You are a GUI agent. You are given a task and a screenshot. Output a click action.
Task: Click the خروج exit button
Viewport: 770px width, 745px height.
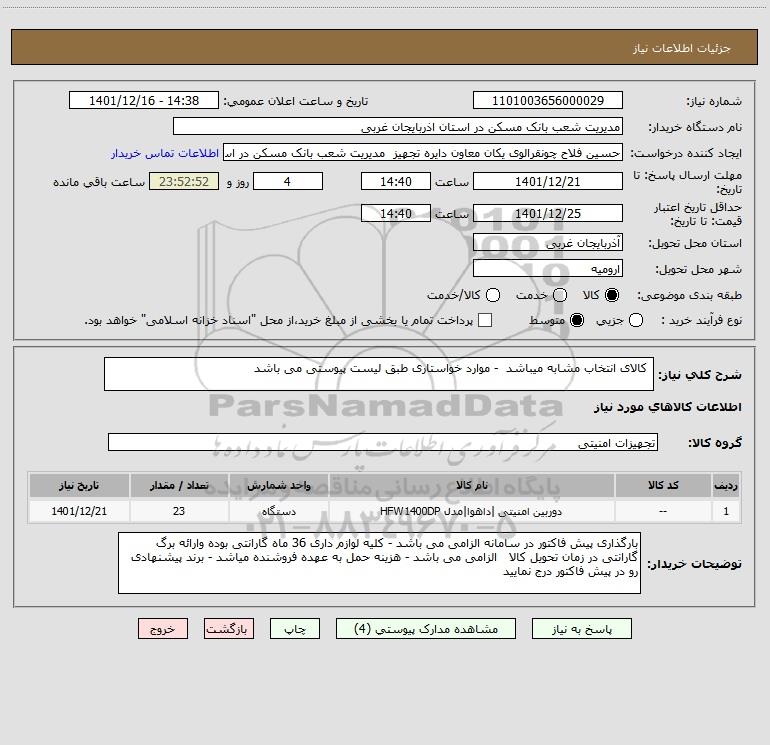163,629
